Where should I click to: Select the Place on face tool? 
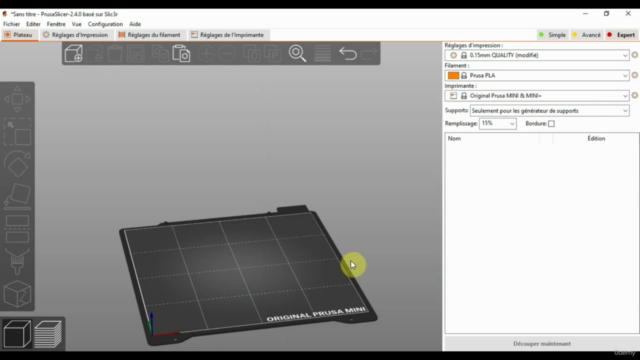17,196
